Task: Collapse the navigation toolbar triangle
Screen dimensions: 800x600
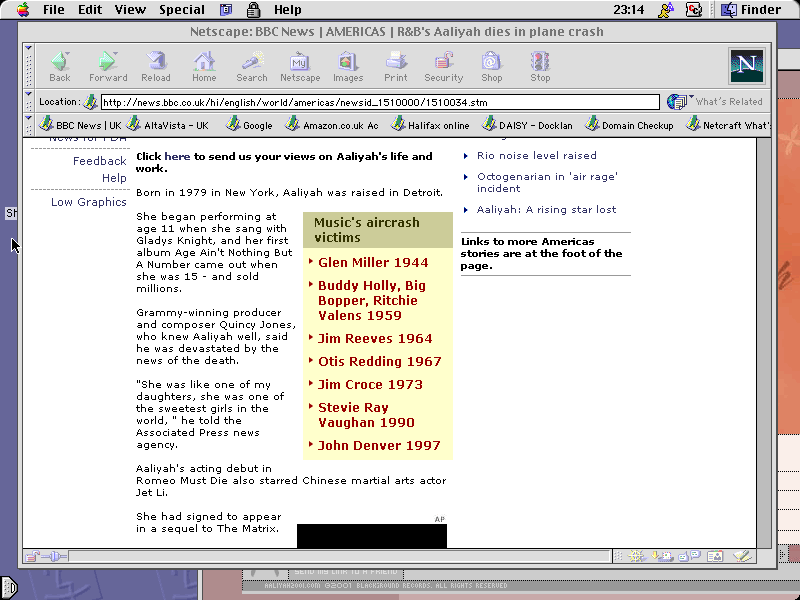Action: tap(29, 48)
